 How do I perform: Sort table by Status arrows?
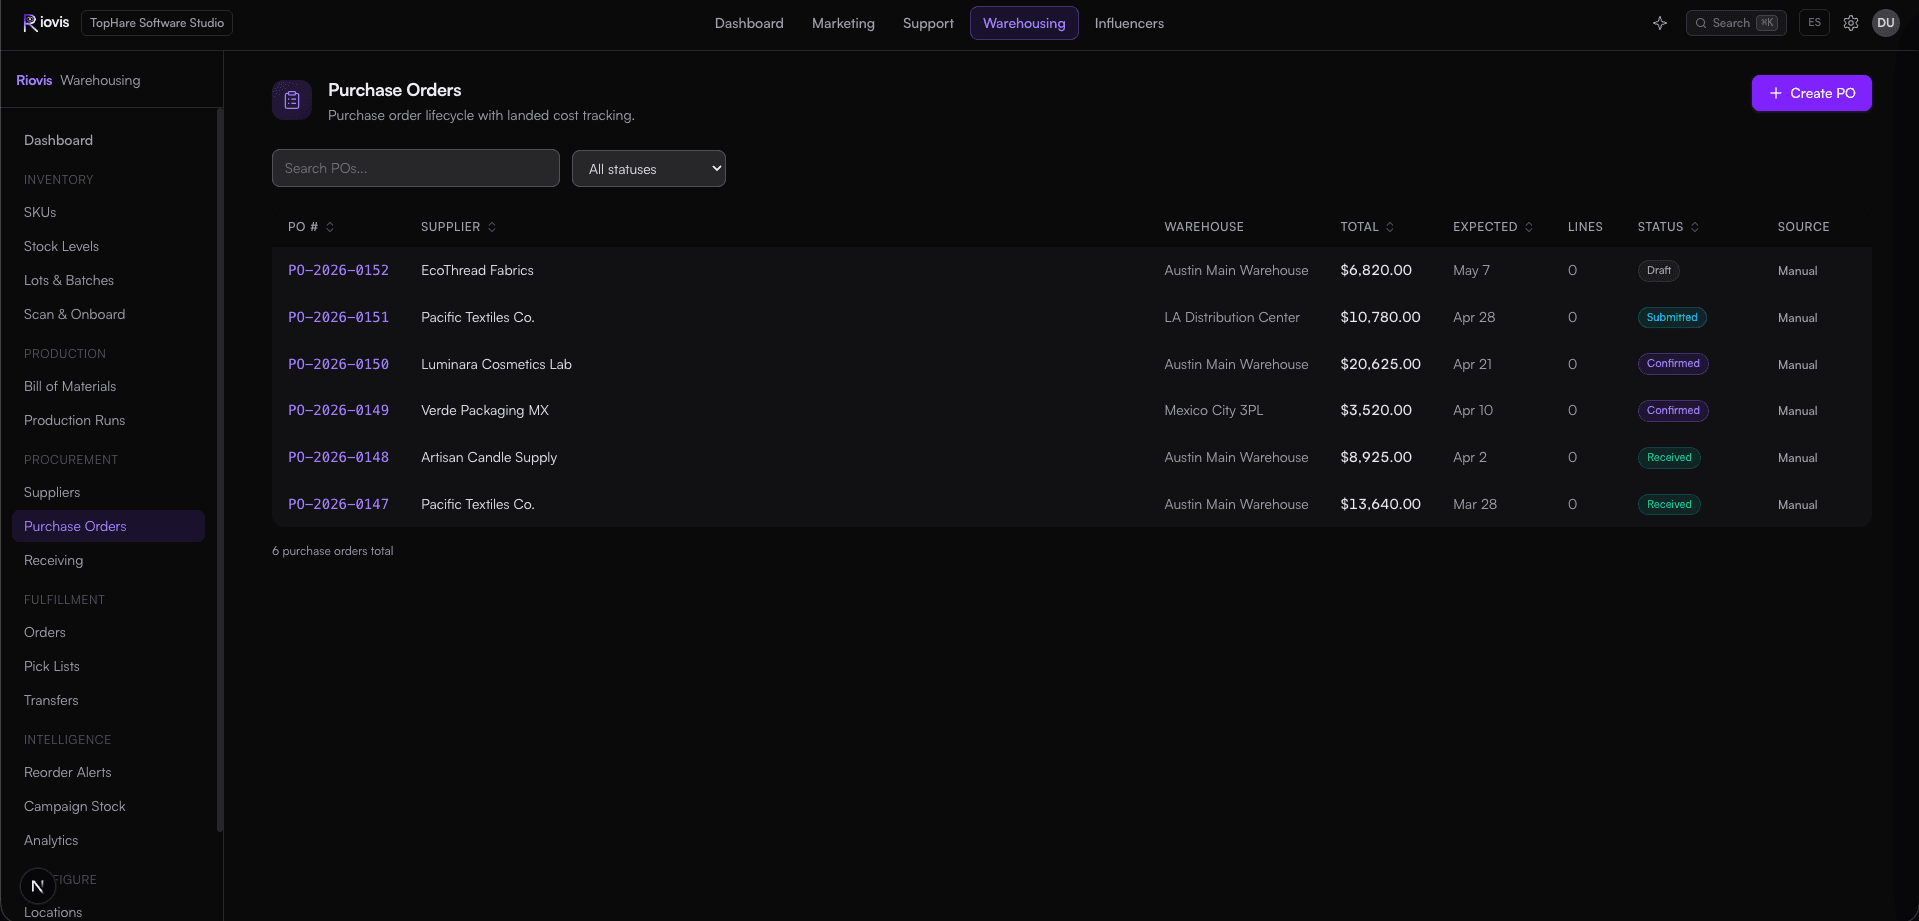1695,227
